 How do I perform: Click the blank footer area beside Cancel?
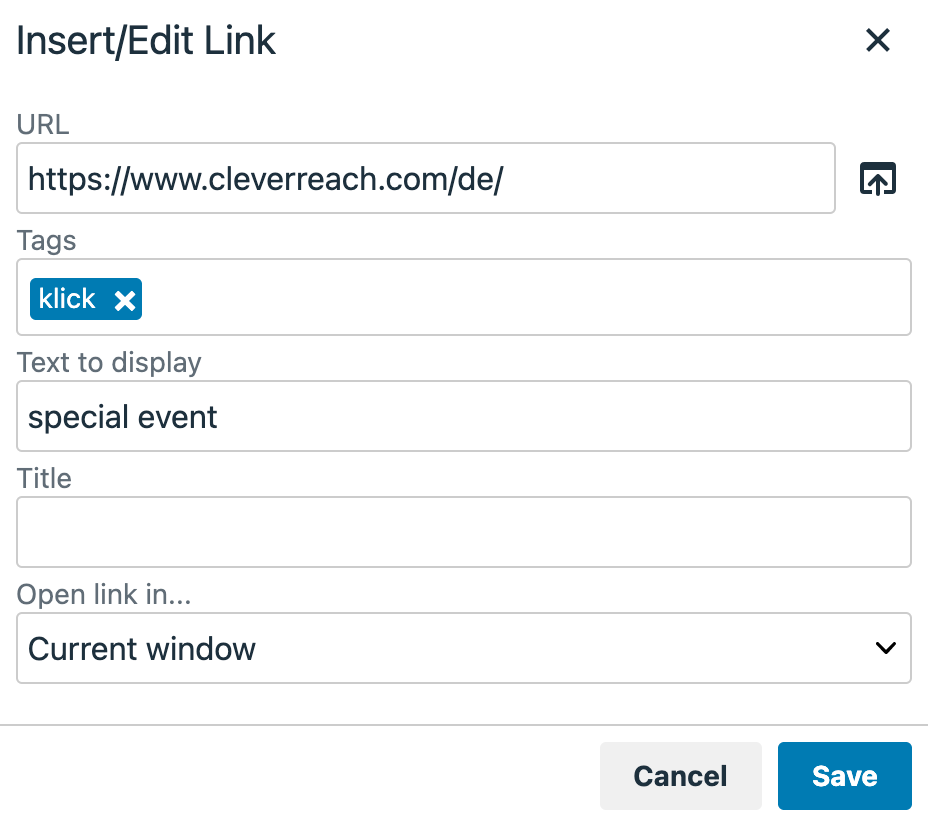pyautogui.click(x=300, y=776)
